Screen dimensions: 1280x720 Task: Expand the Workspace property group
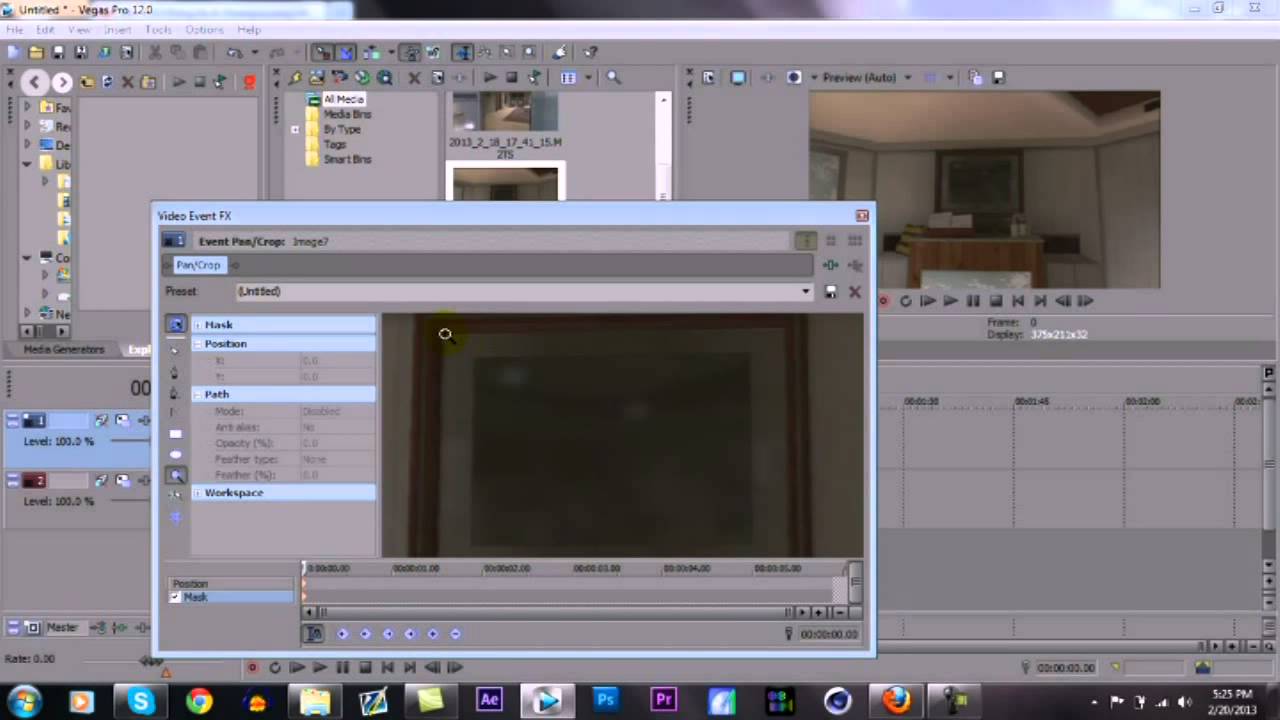198,493
